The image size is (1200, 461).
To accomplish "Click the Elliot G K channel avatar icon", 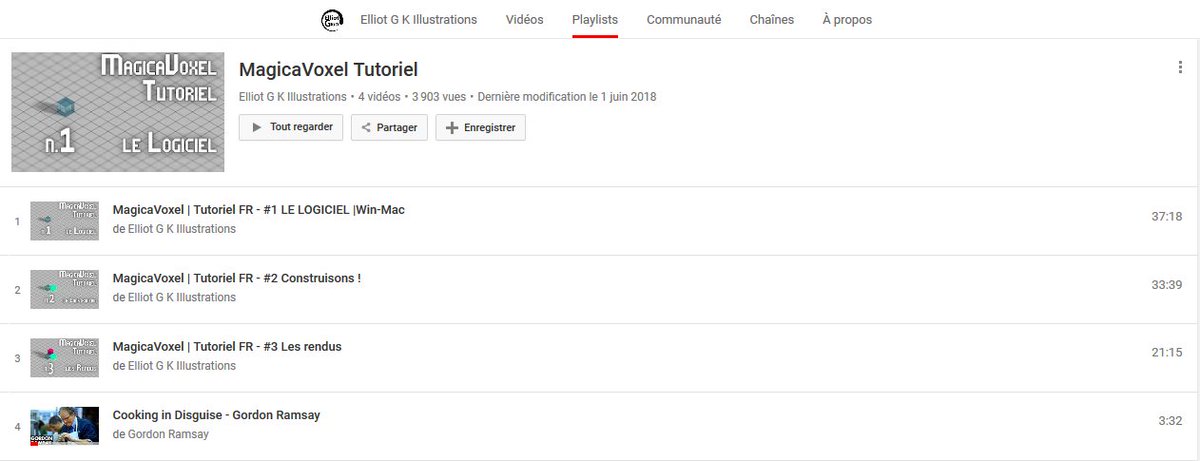I will pos(331,19).
